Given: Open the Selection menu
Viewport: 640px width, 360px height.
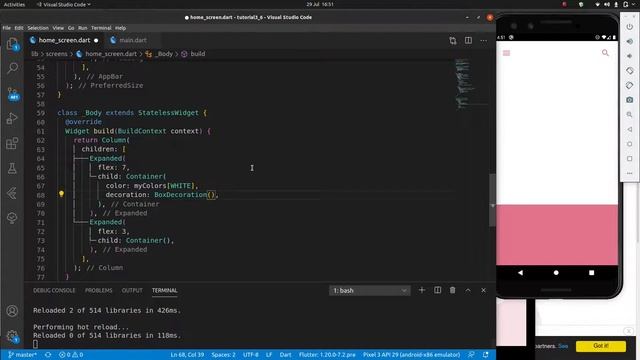Looking at the screenshot, I should point(38,28).
